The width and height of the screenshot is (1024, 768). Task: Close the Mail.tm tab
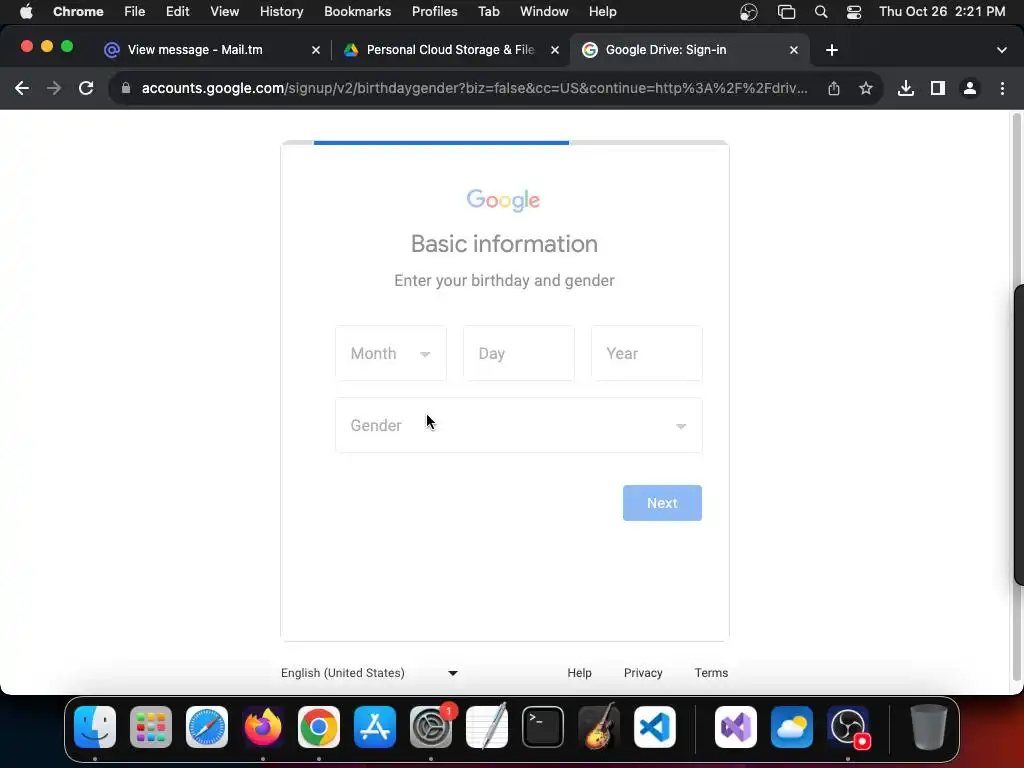point(316,50)
